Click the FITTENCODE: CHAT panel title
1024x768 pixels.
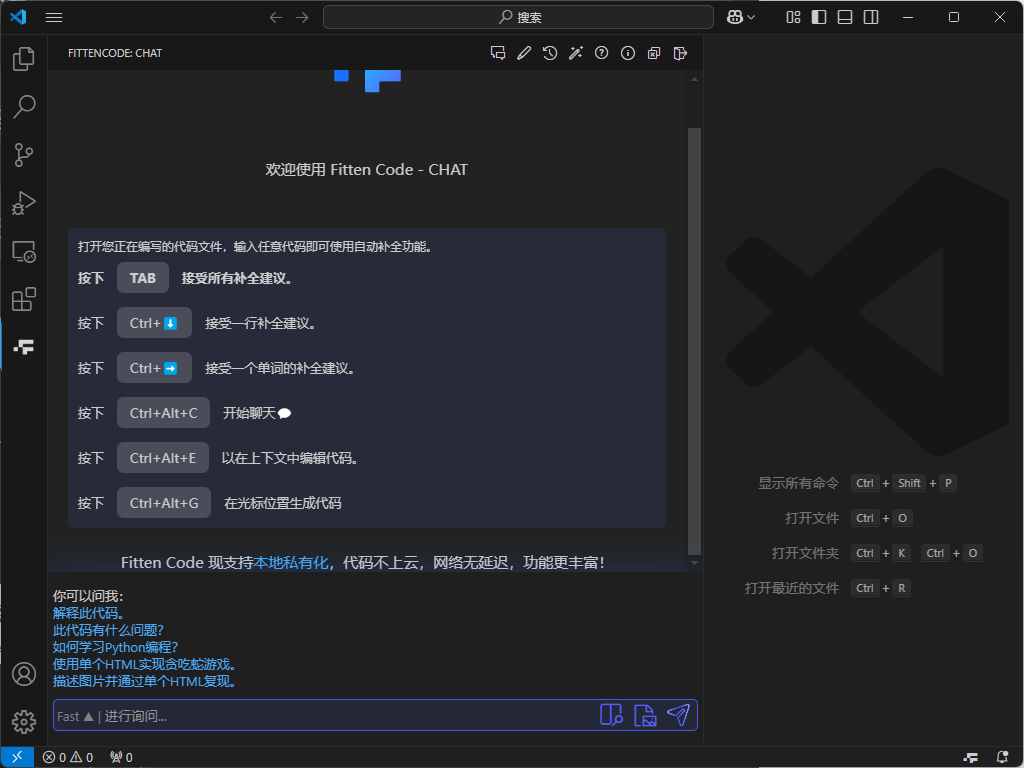coord(115,53)
